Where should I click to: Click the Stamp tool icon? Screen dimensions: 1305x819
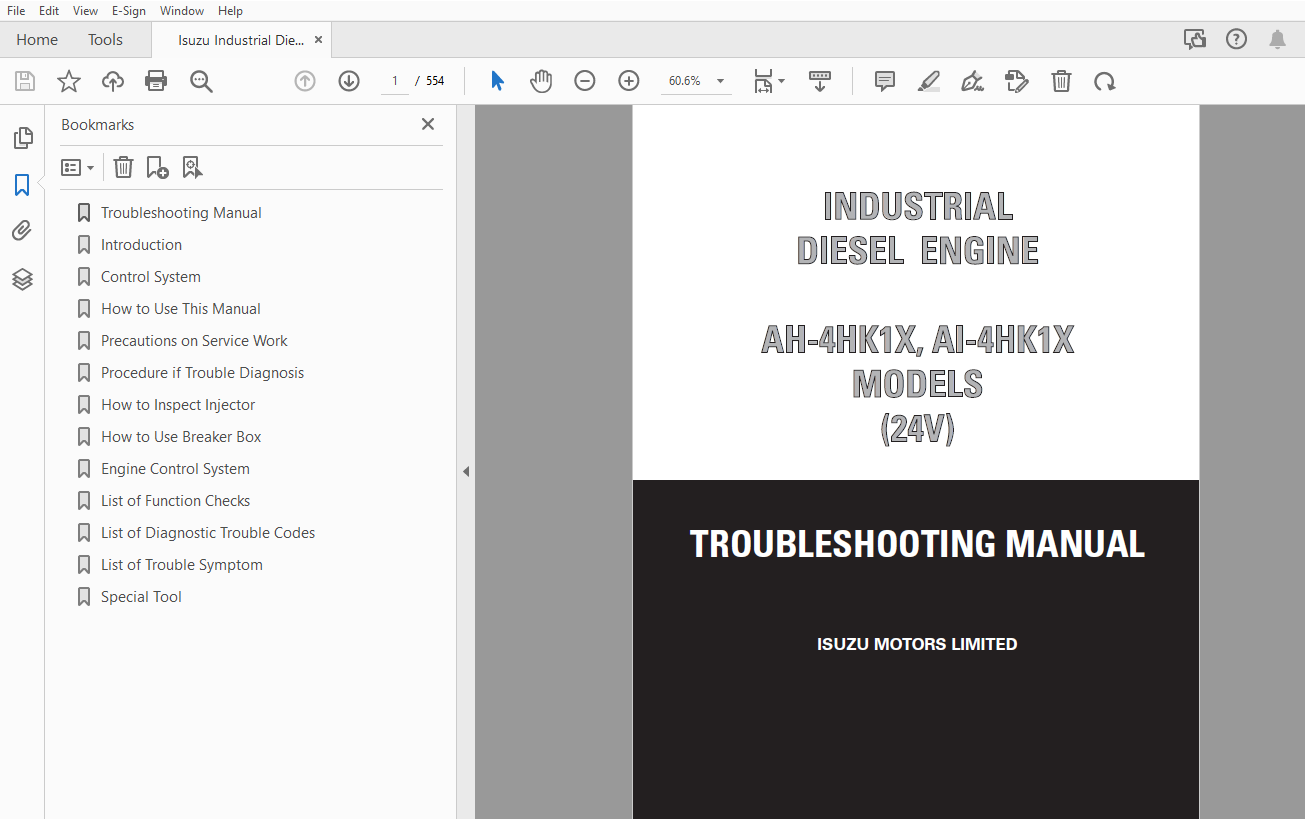point(1017,81)
